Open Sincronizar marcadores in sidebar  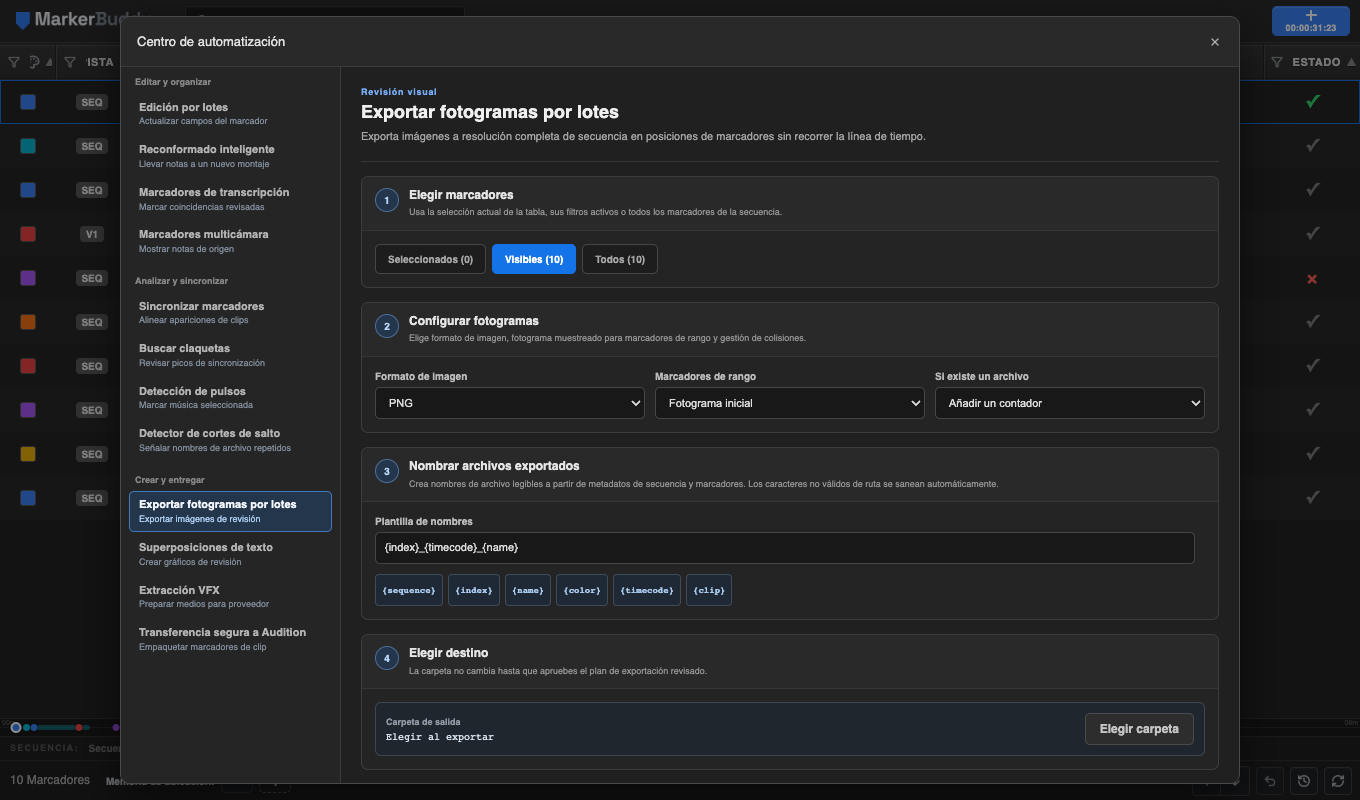230,313
